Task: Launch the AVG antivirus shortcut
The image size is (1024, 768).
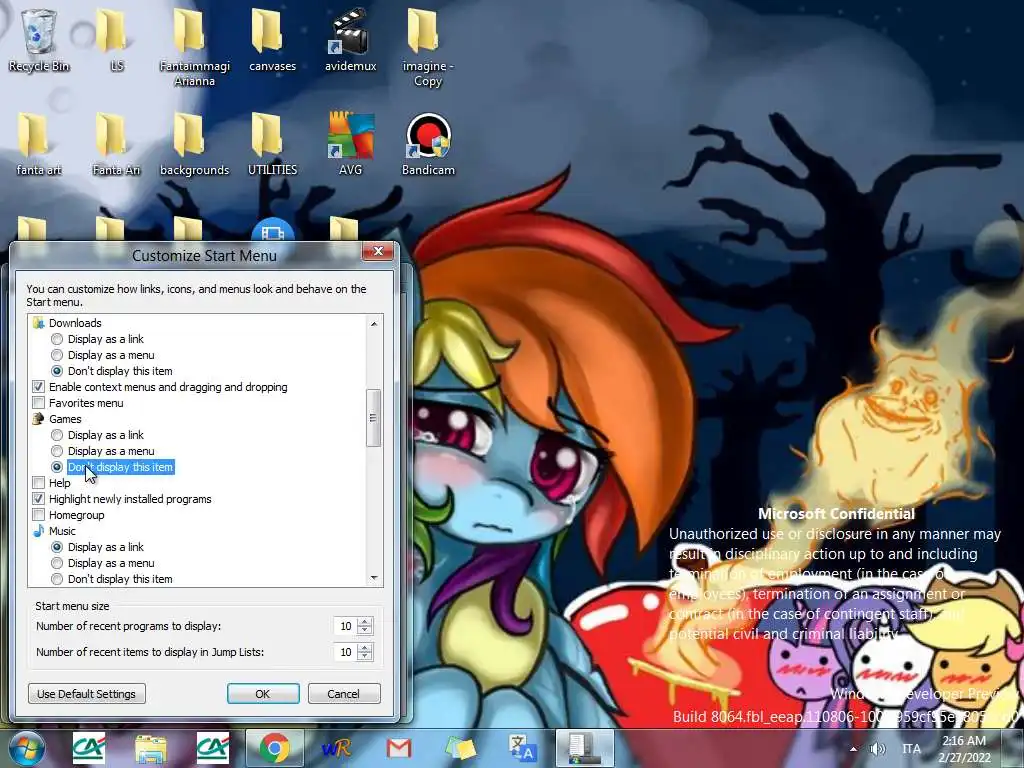Action: (x=351, y=144)
